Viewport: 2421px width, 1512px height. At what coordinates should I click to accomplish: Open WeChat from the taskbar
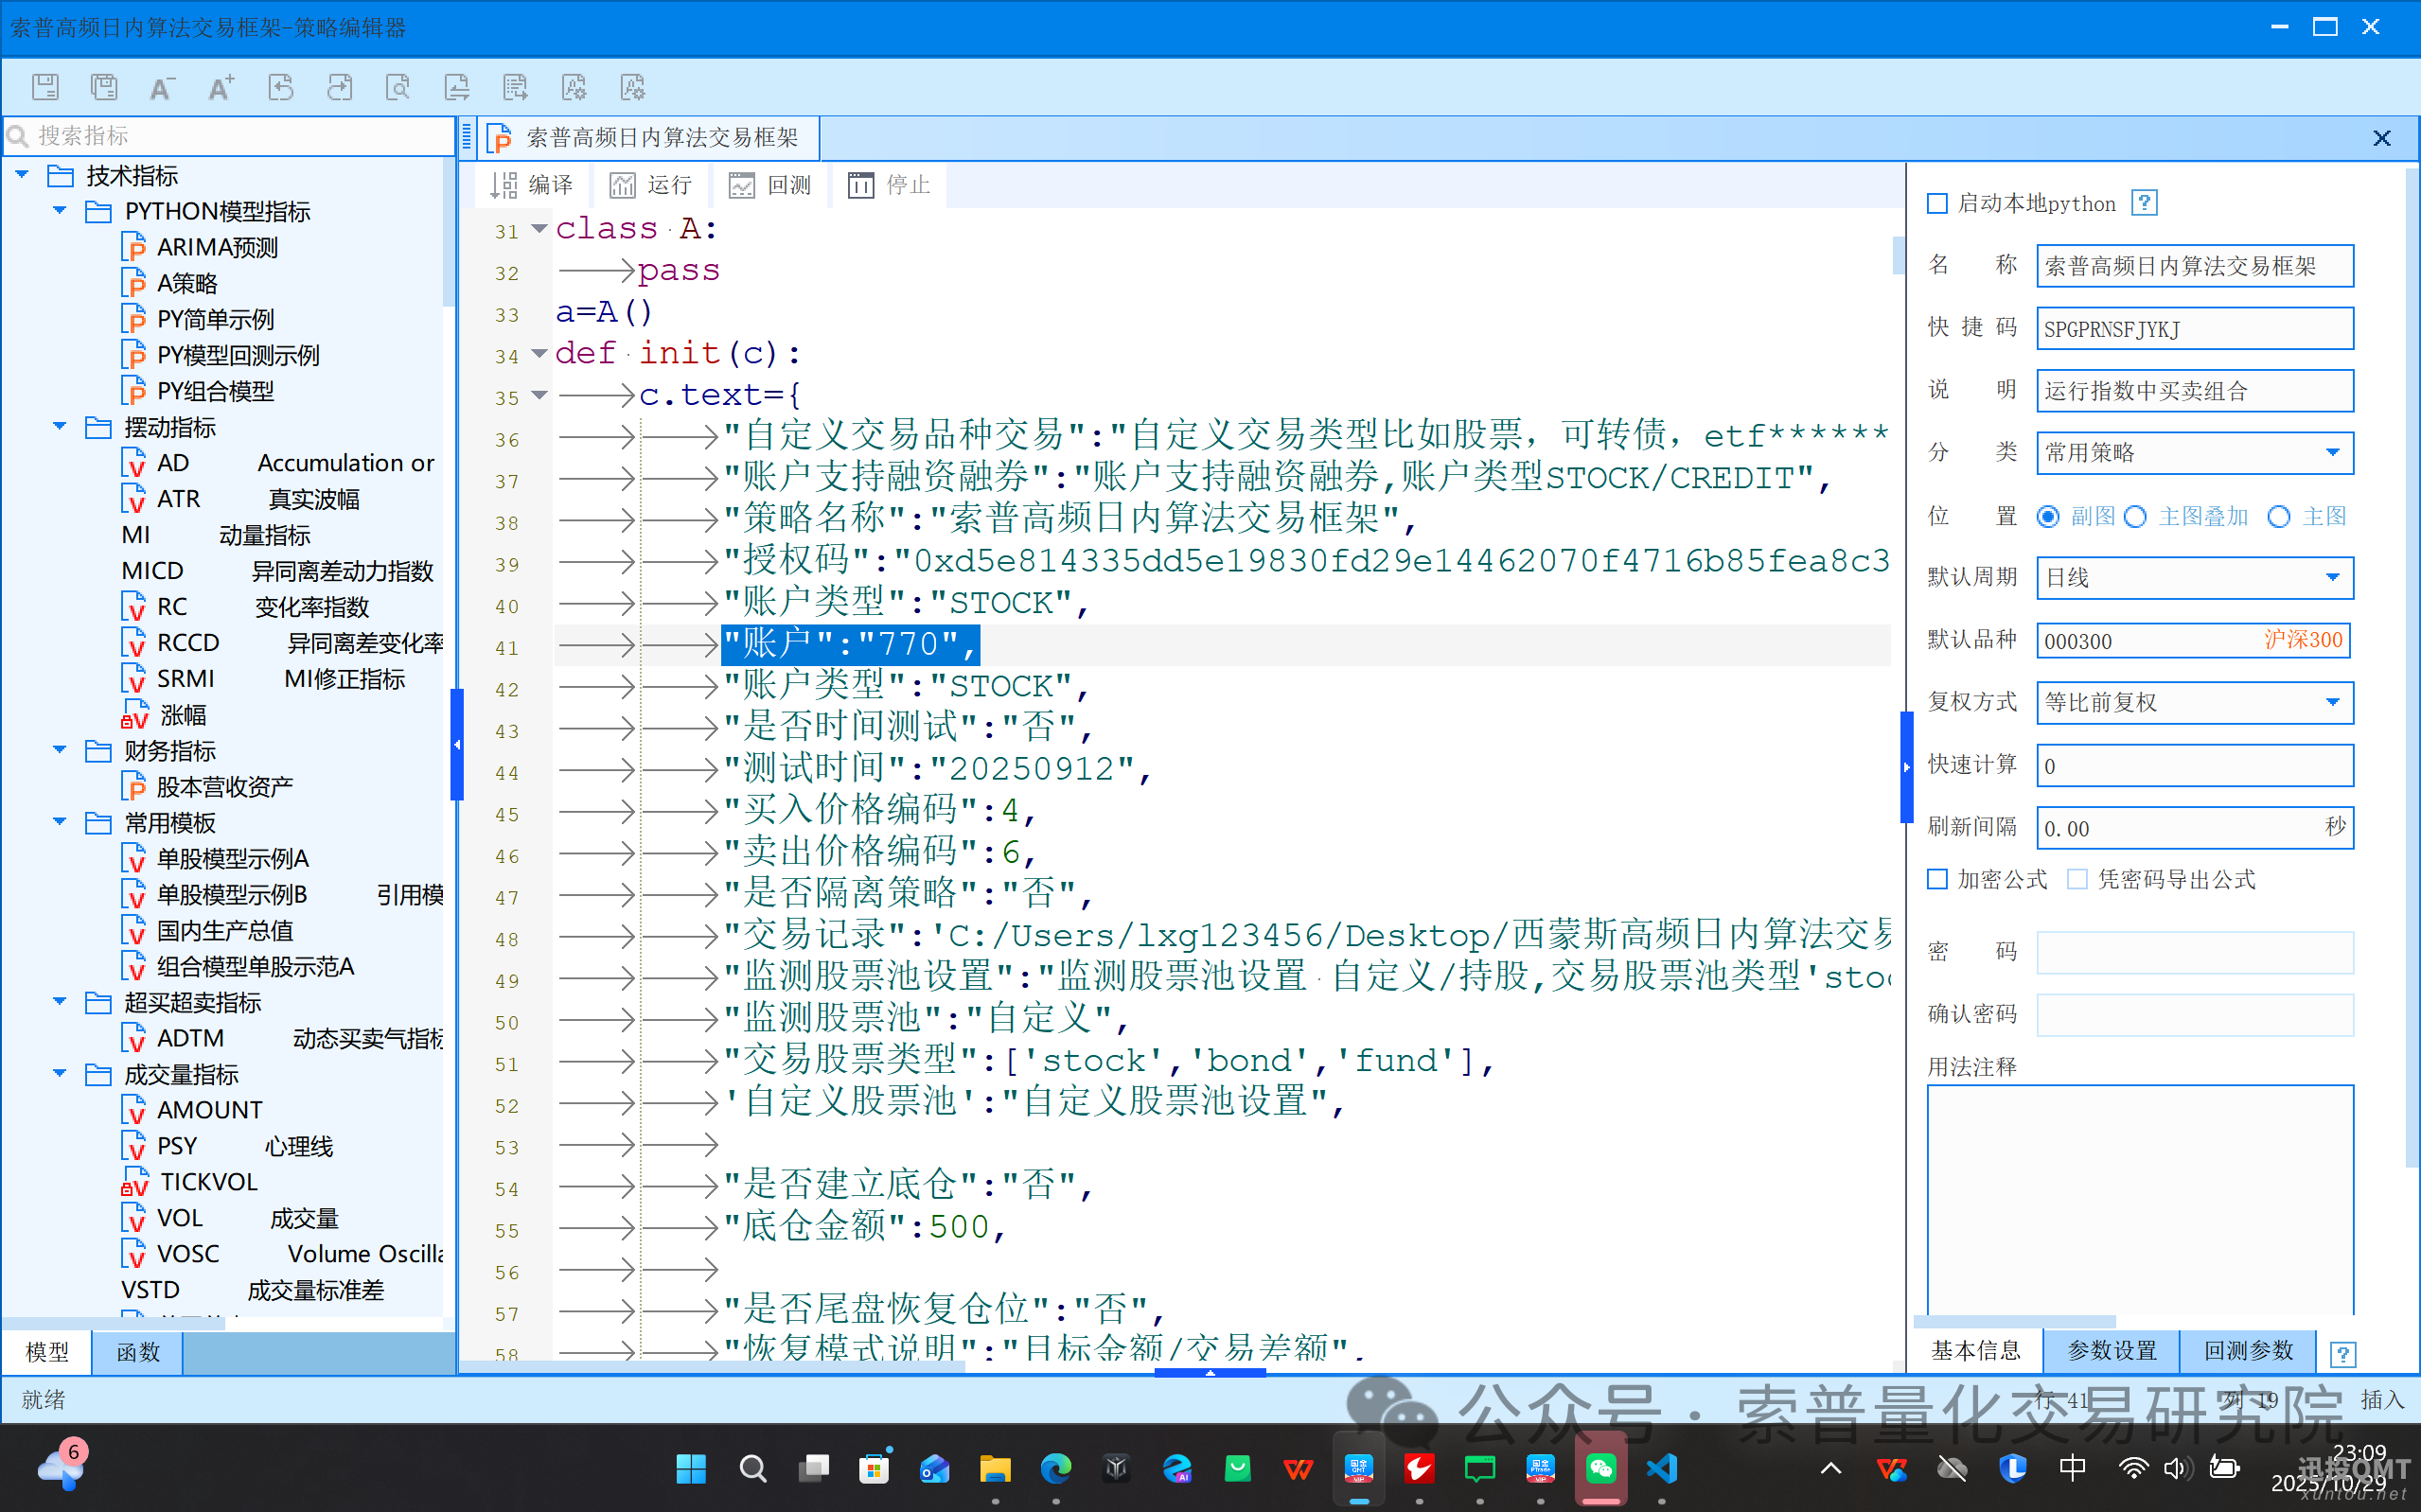tap(1600, 1468)
